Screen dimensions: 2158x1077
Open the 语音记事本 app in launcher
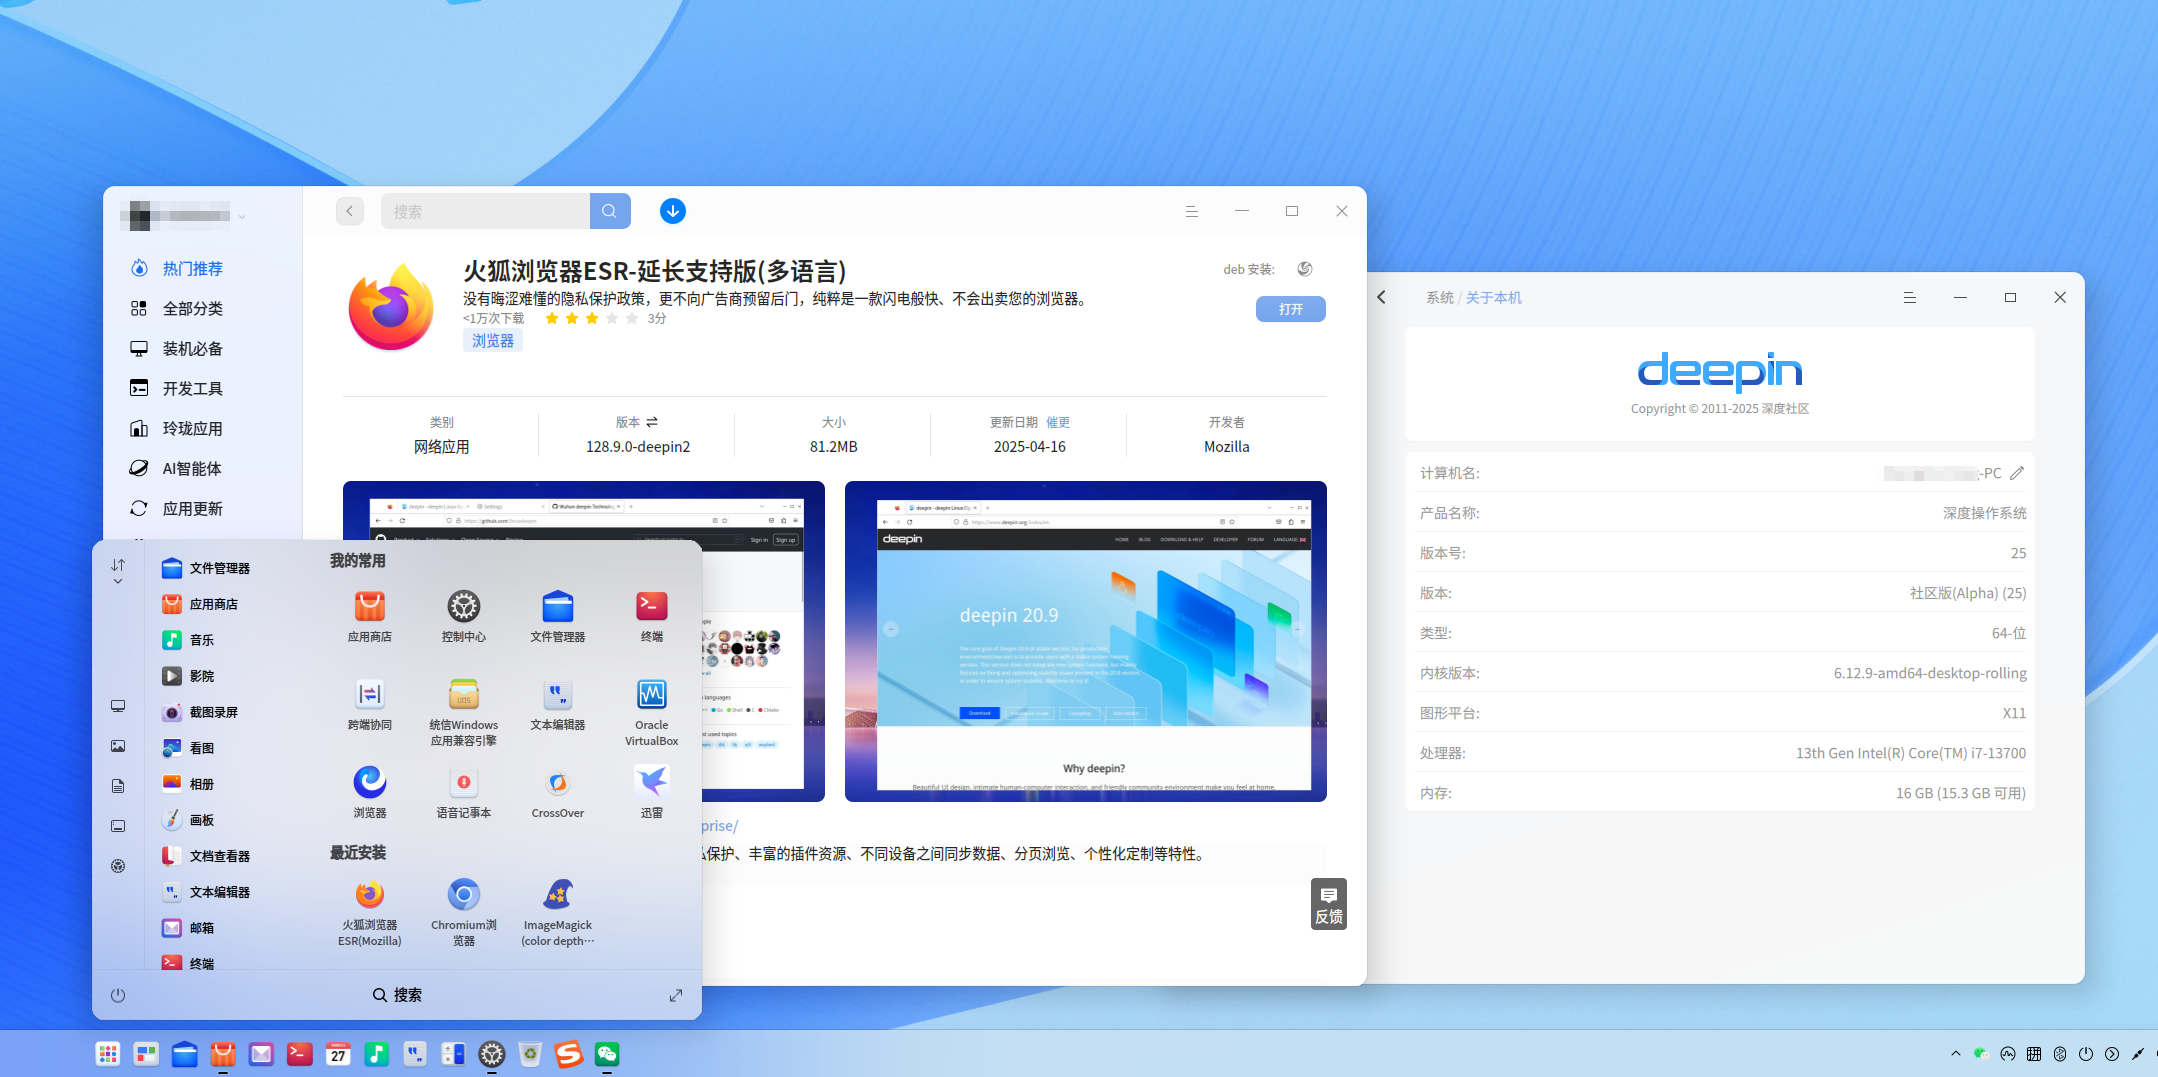click(463, 794)
